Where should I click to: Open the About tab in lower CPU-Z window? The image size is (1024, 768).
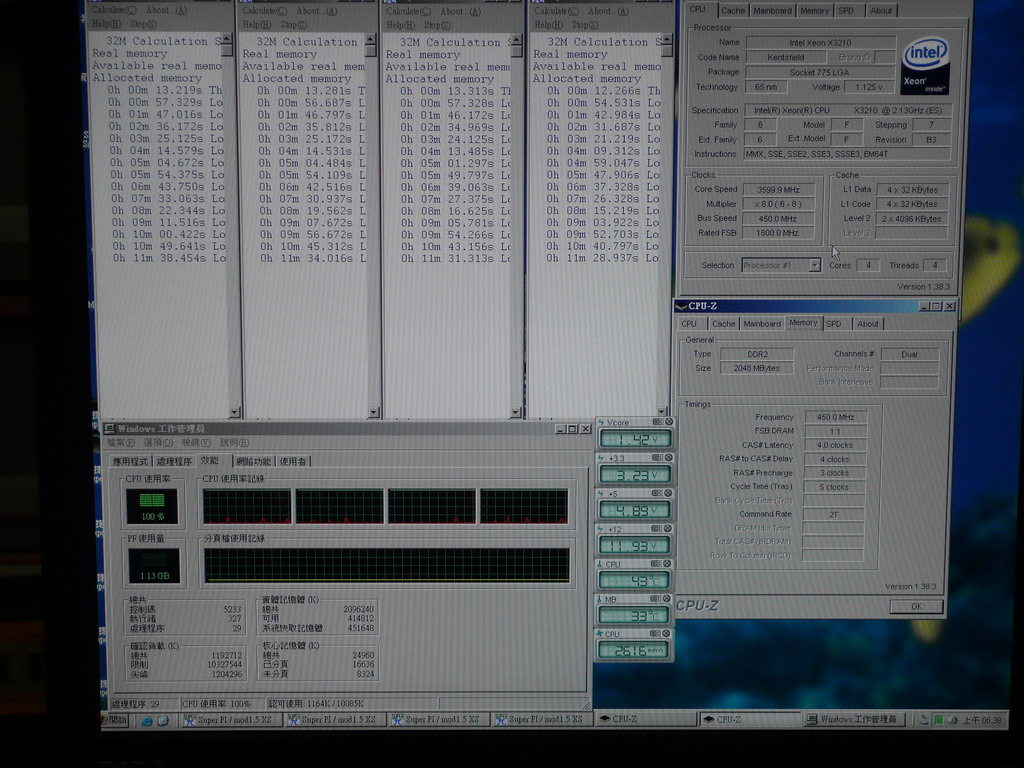pyautogui.click(x=868, y=324)
